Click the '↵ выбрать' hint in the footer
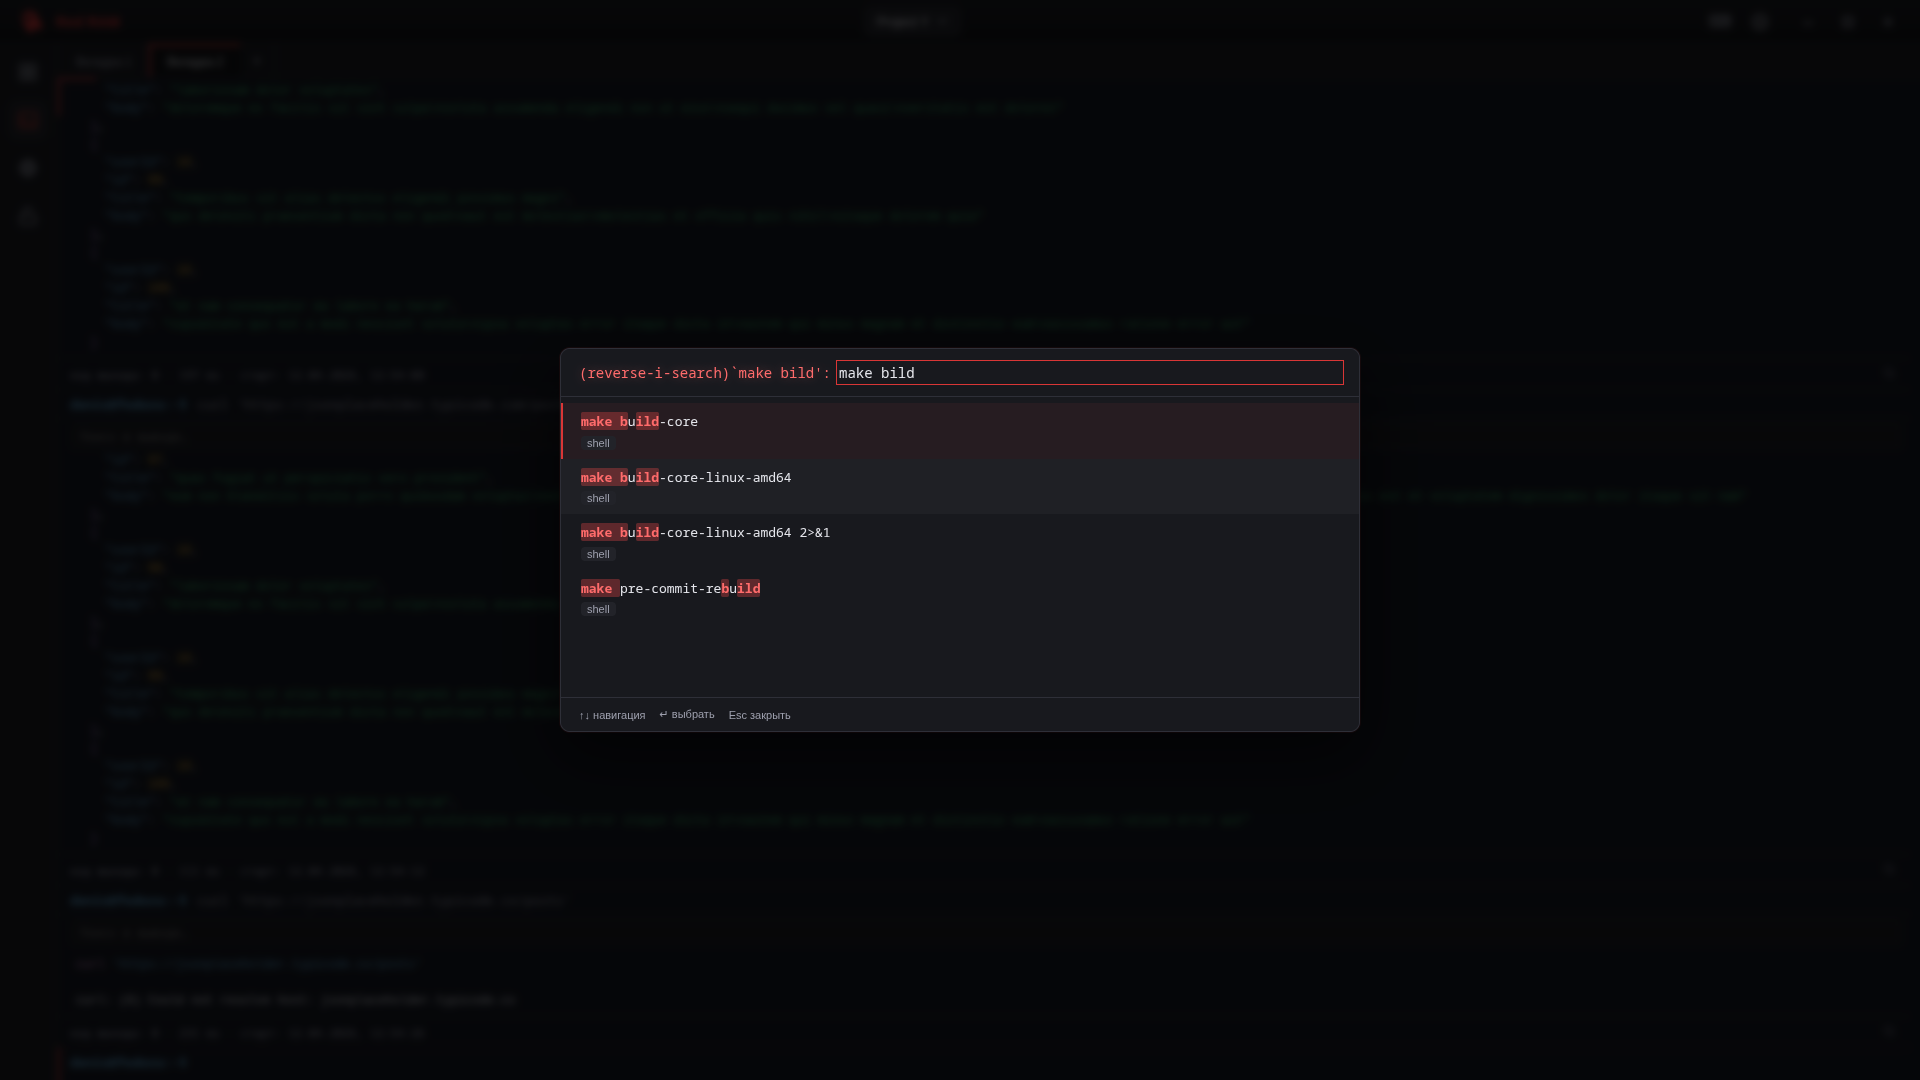Image resolution: width=1920 pixels, height=1080 pixels. tap(686, 715)
